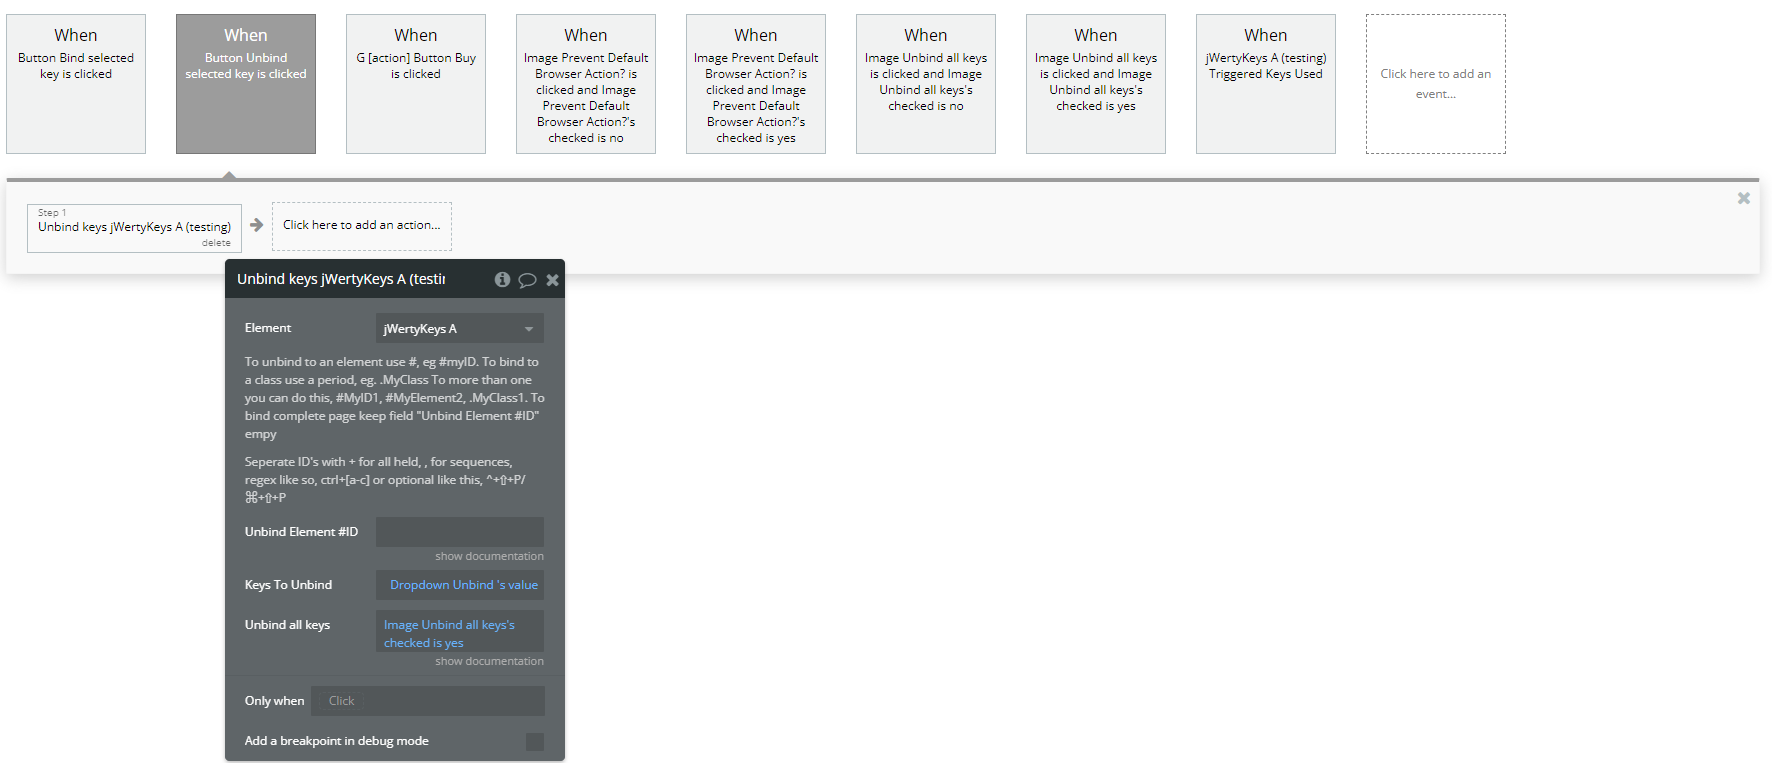Select Step 1 Unbind keys action
Image resolution: width=1772 pixels, height=763 pixels.
click(134, 228)
